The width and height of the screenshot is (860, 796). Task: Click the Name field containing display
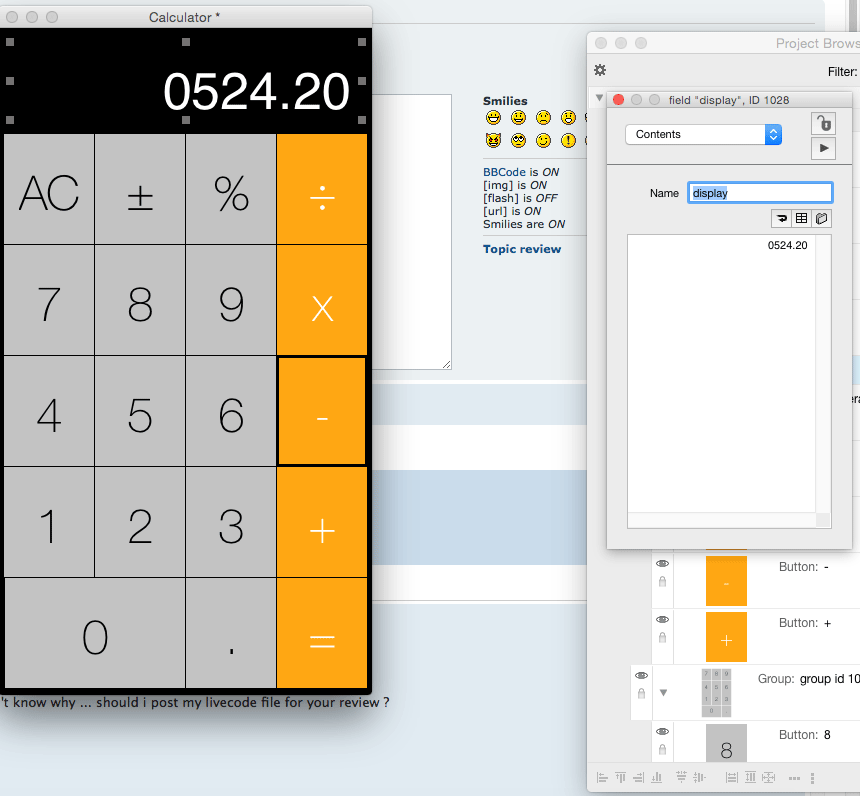click(x=760, y=193)
